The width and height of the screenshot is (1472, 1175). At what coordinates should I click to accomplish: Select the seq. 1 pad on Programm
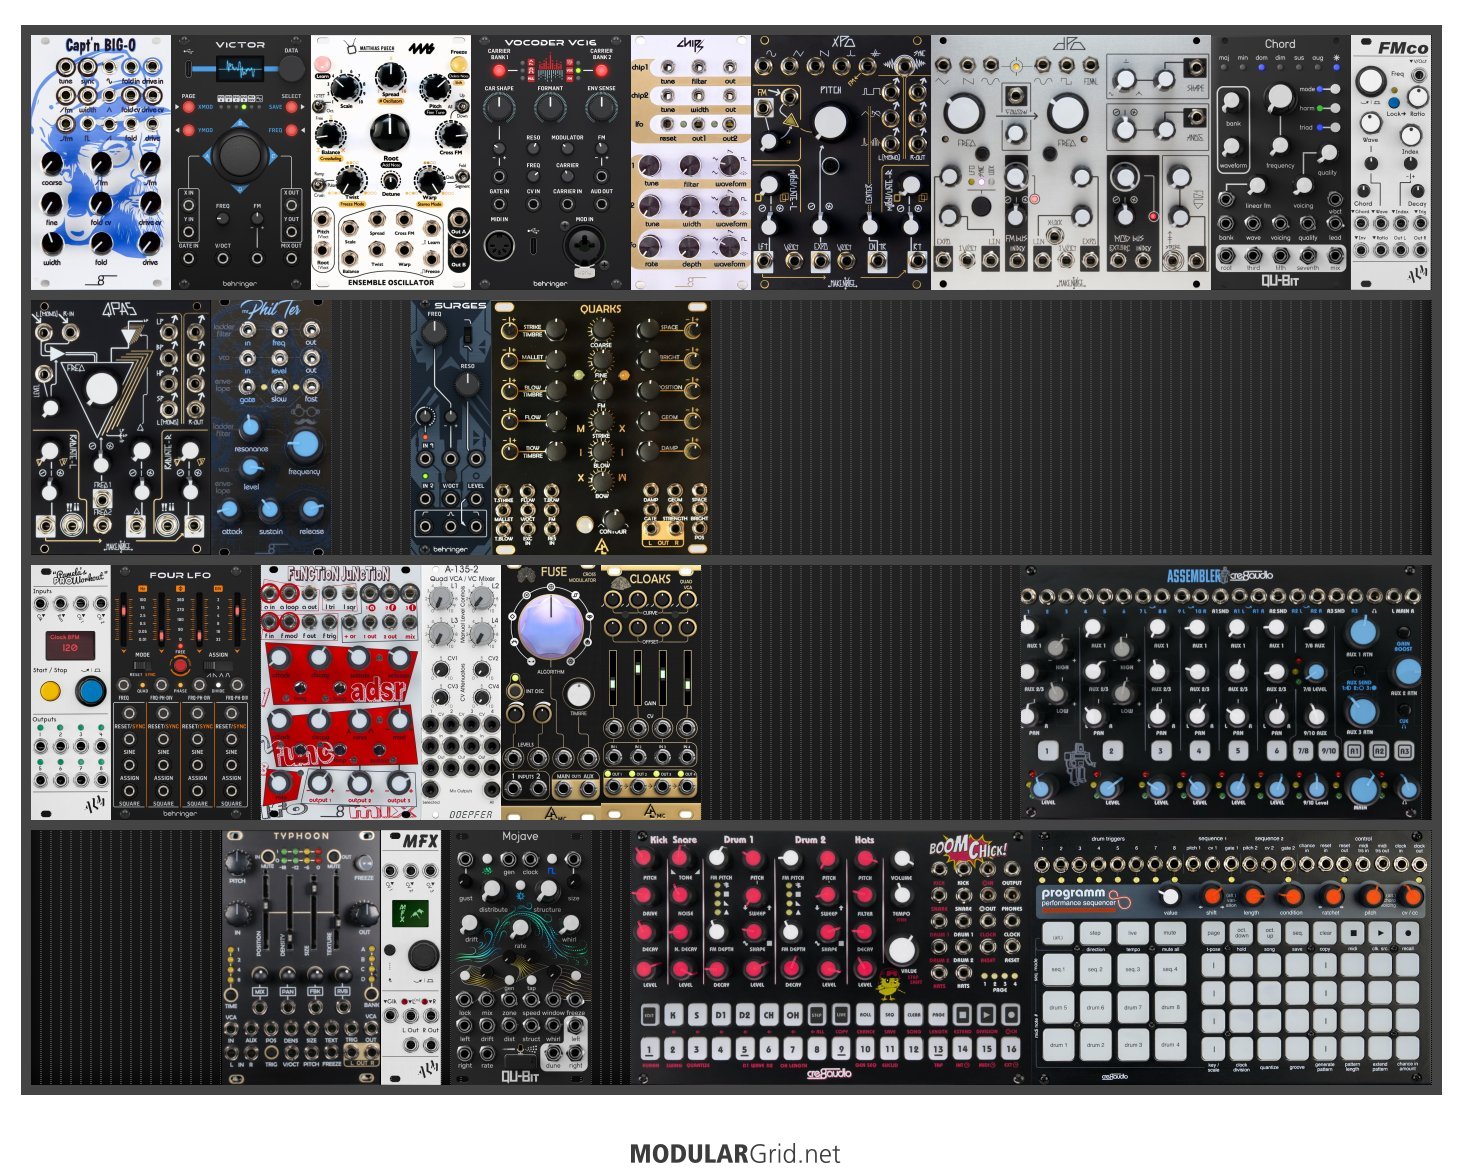click(1058, 969)
